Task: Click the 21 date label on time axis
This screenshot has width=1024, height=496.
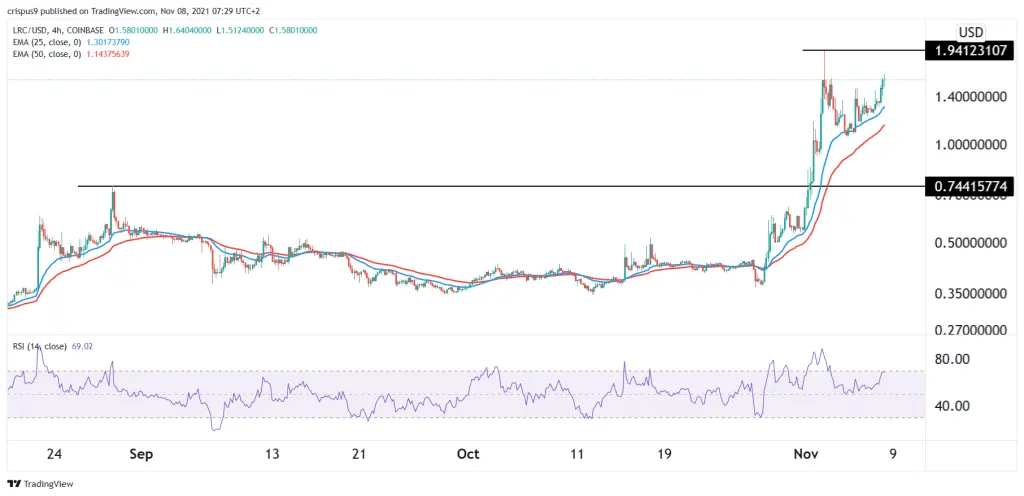Action: tap(359, 454)
